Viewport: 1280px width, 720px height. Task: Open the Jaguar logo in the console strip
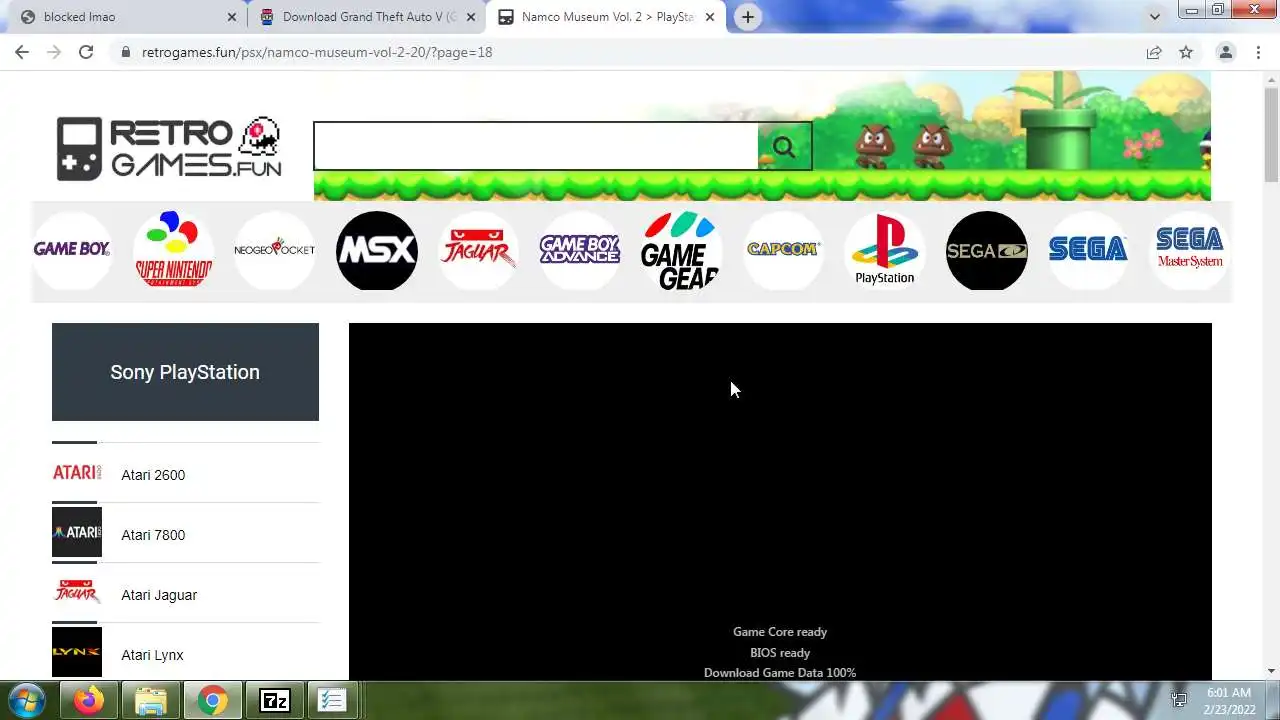[x=479, y=250]
